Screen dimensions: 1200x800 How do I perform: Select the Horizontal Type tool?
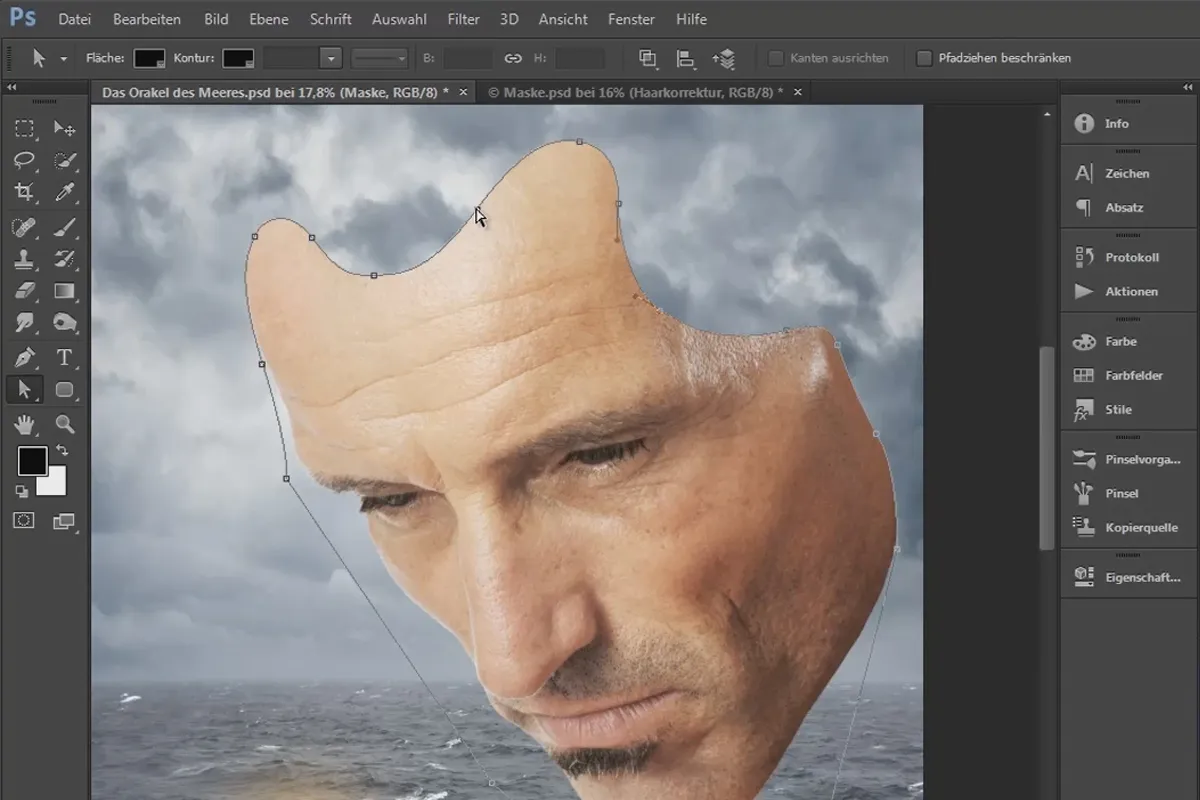[65, 357]
